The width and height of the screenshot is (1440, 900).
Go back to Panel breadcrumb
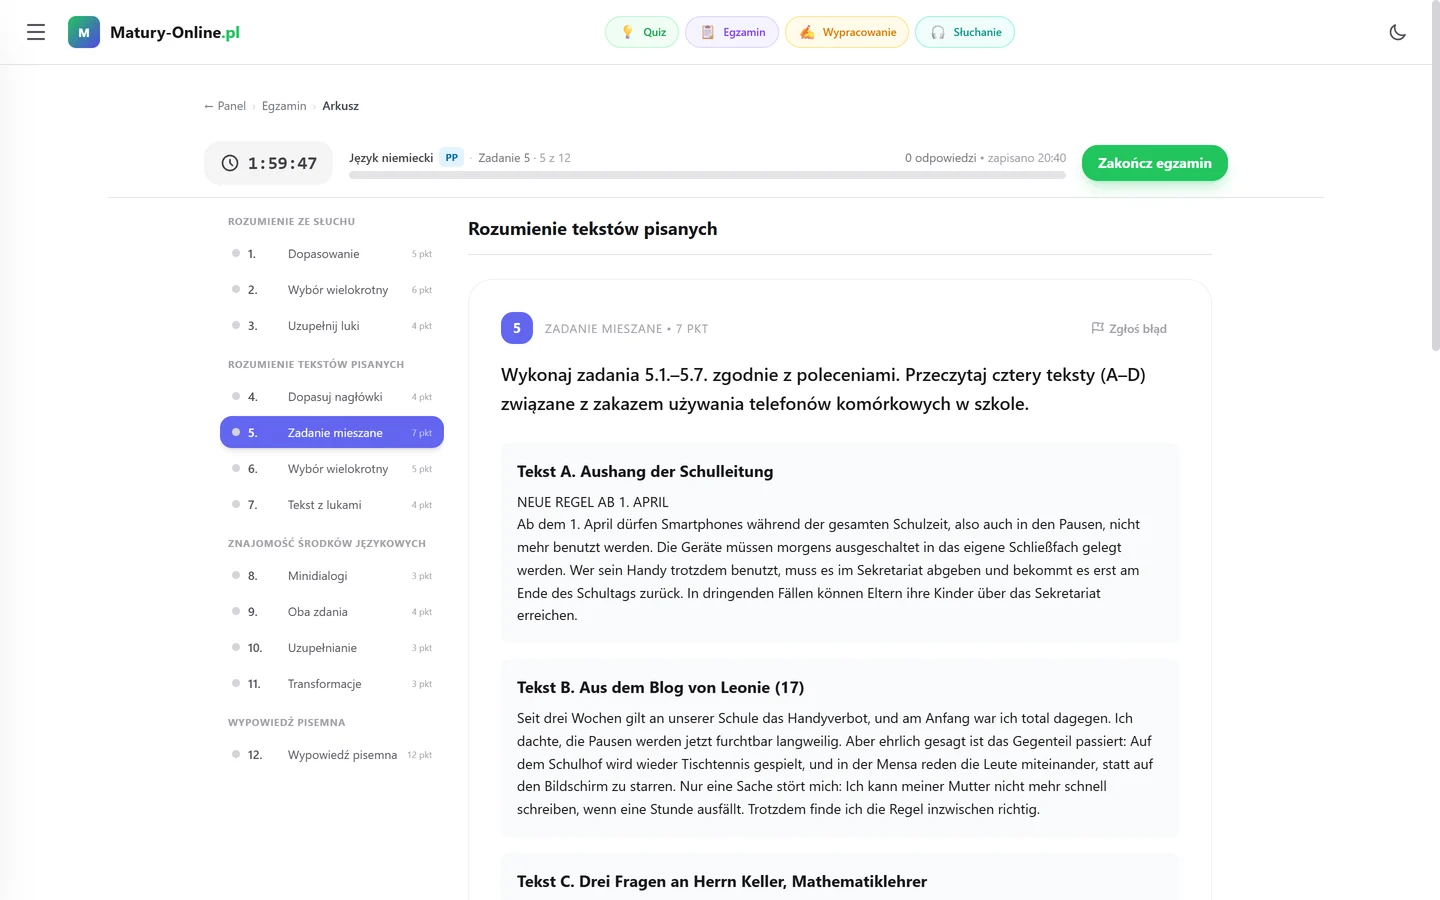tap(225, 106)
